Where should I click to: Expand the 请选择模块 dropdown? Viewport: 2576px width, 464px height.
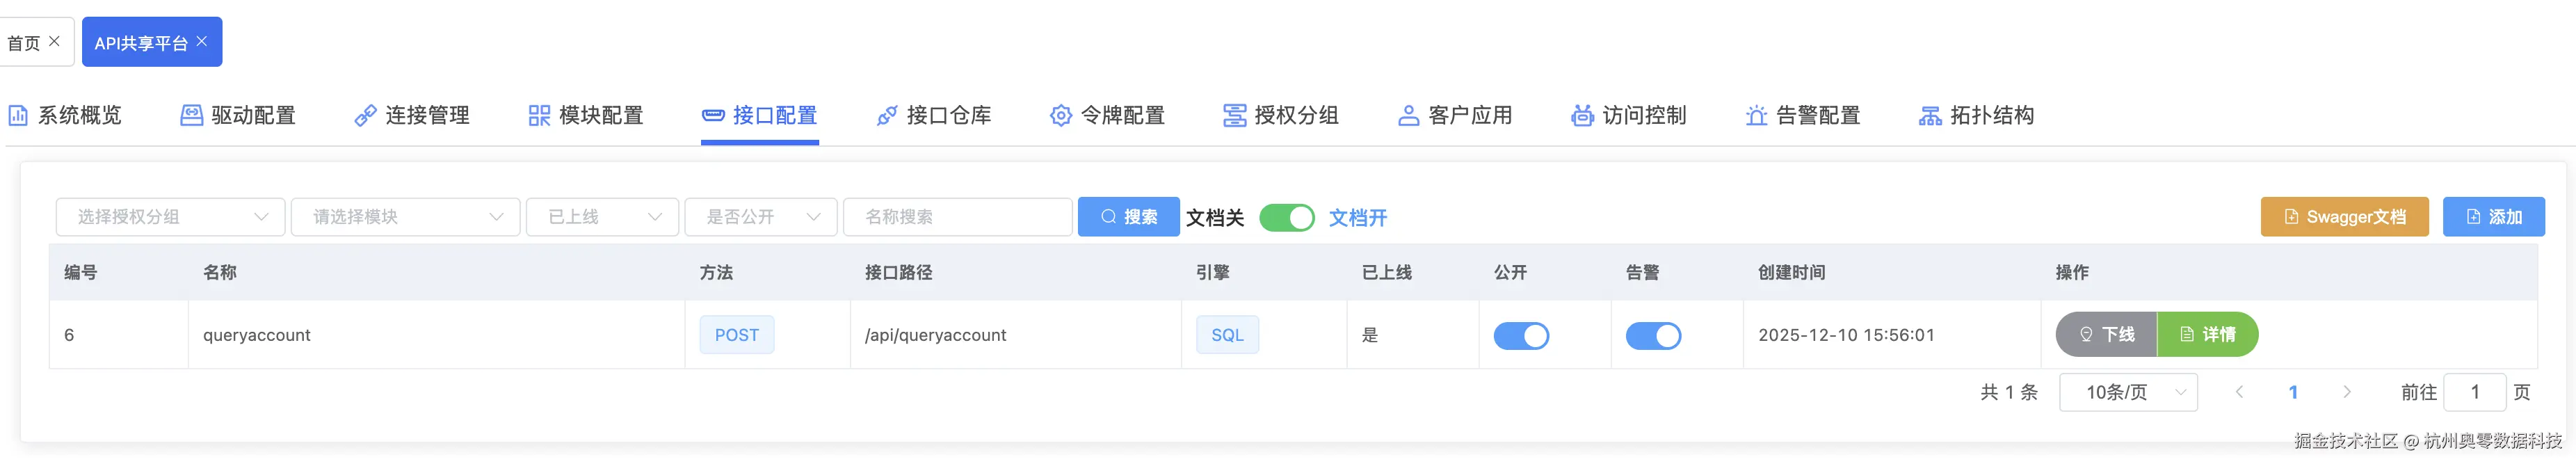coord(405,217)
